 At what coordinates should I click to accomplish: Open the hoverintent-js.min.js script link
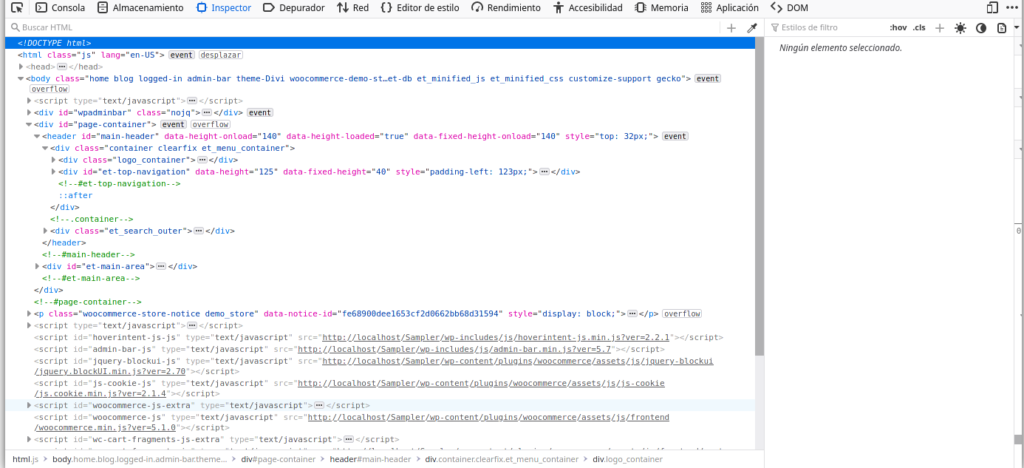(x=495, y=337)
